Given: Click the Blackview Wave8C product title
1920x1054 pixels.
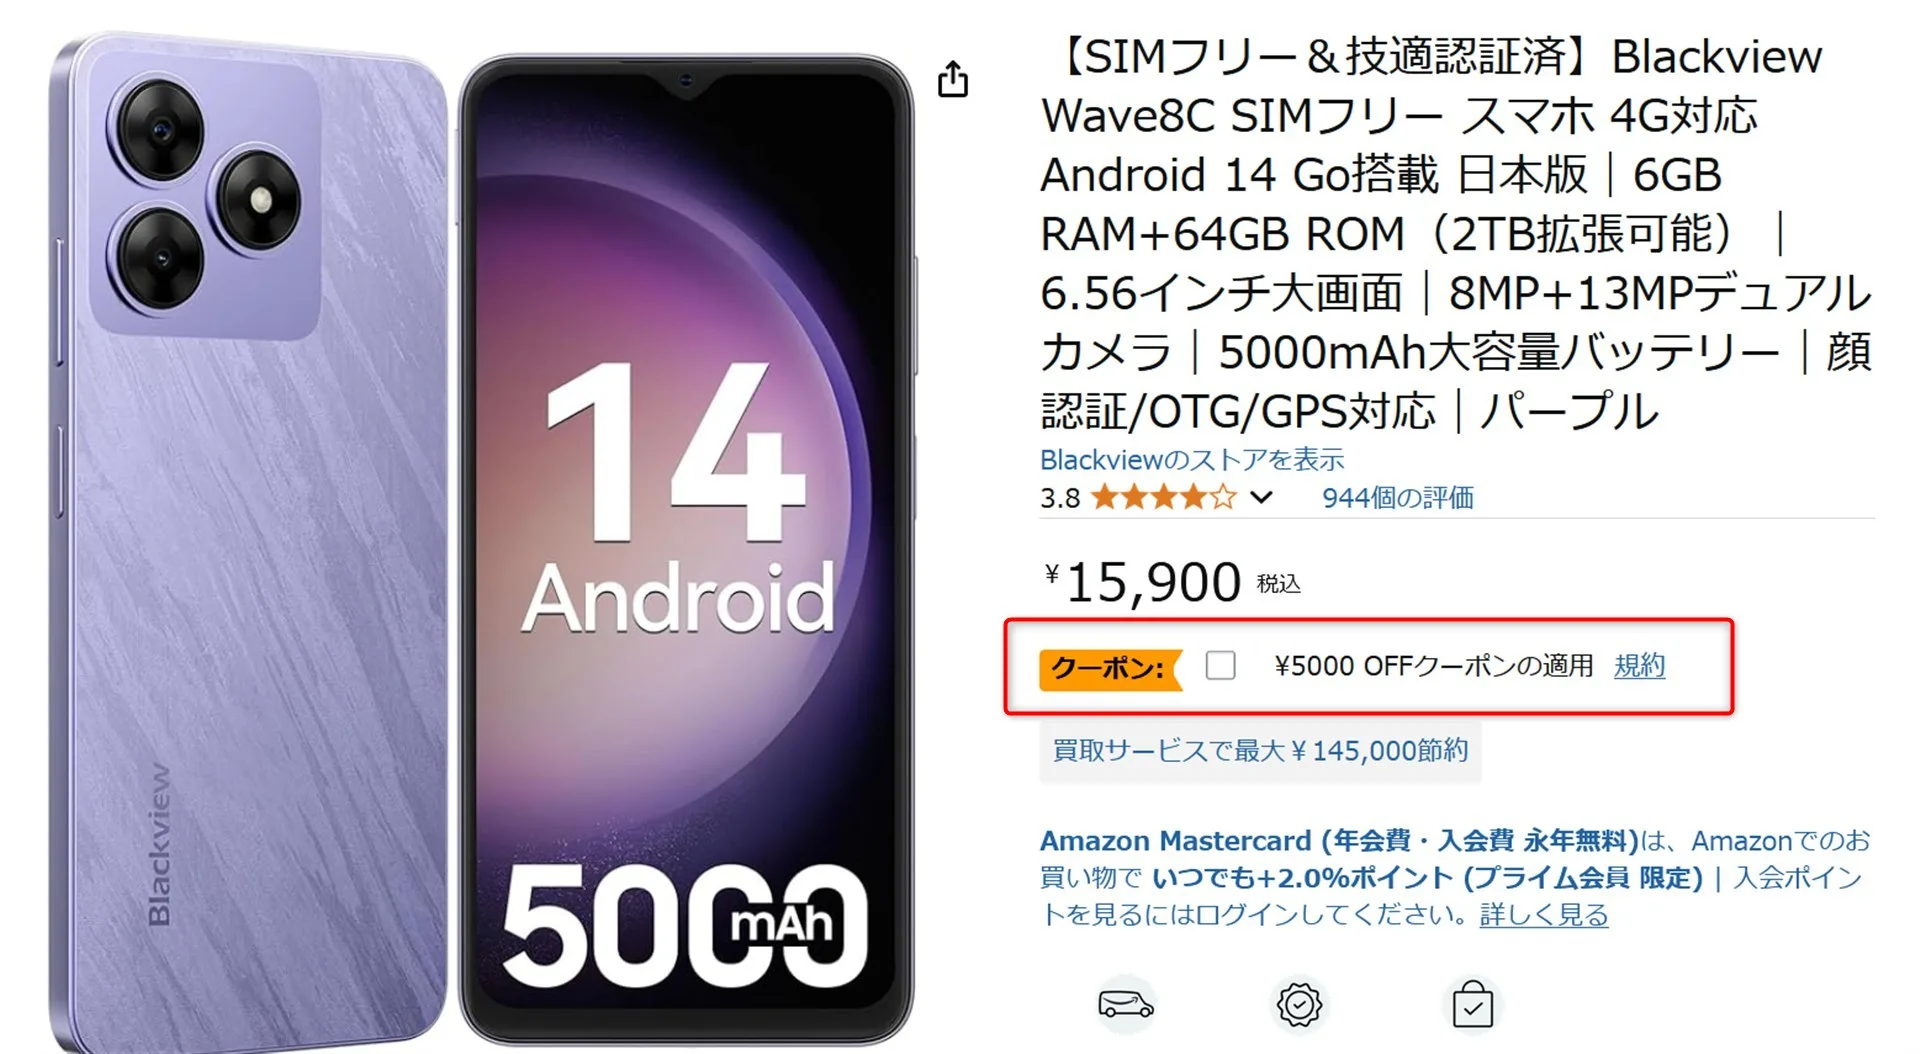Looking at the screenshot, I should pyautogui.click(x=1455, y=234).
